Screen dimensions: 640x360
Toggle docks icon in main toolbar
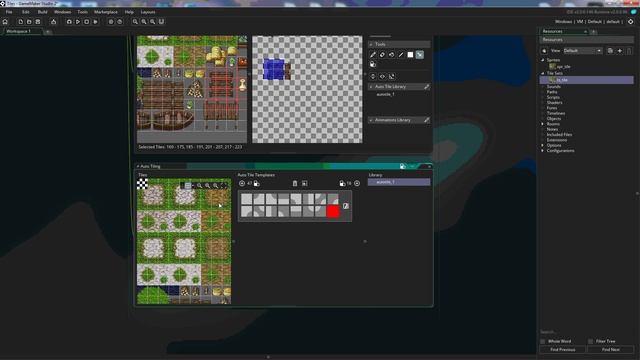pyautogui.click(x=161, y=22)
